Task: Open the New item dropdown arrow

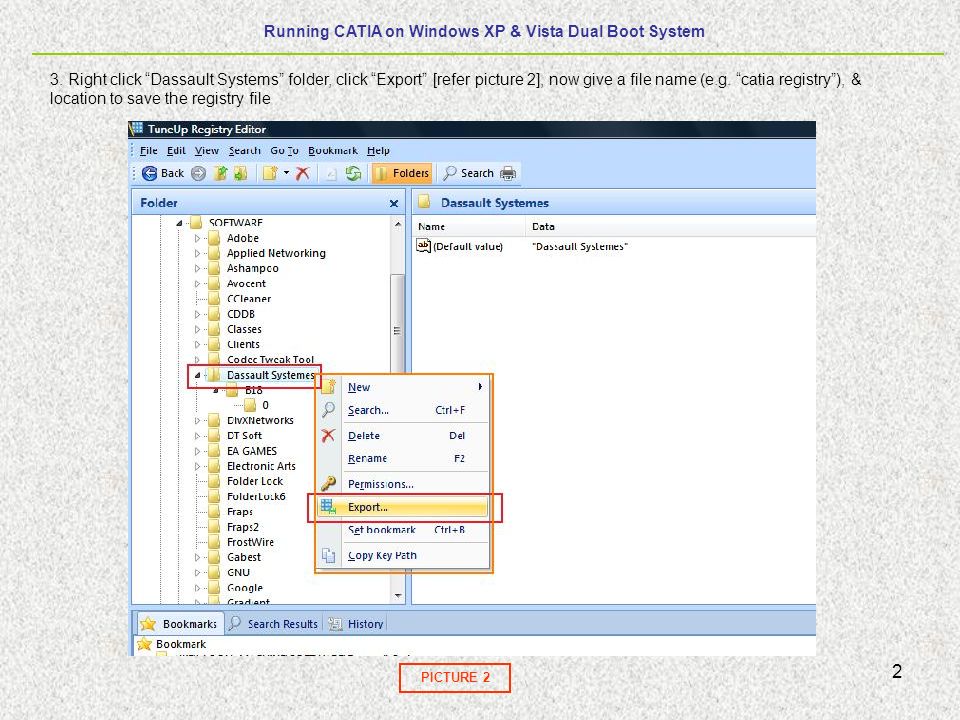Action: pos(286,173)
